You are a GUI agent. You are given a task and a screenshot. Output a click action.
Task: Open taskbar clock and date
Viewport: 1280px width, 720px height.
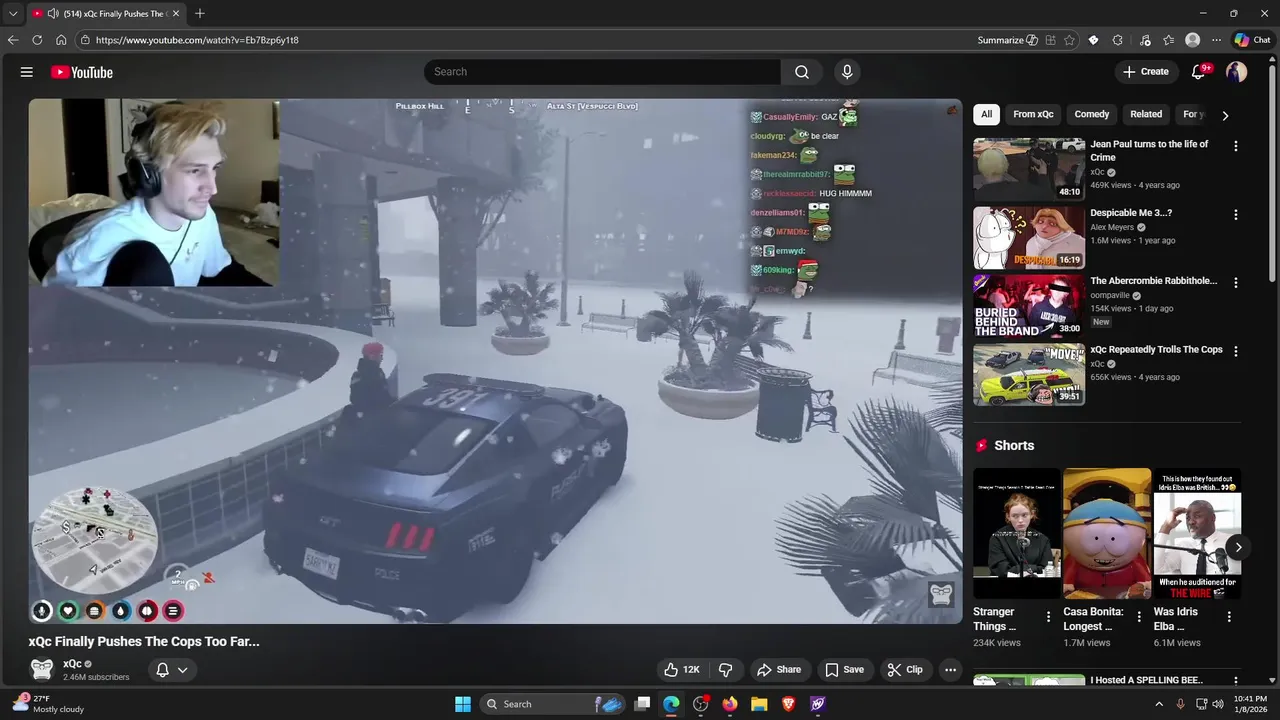point(1250,704)
